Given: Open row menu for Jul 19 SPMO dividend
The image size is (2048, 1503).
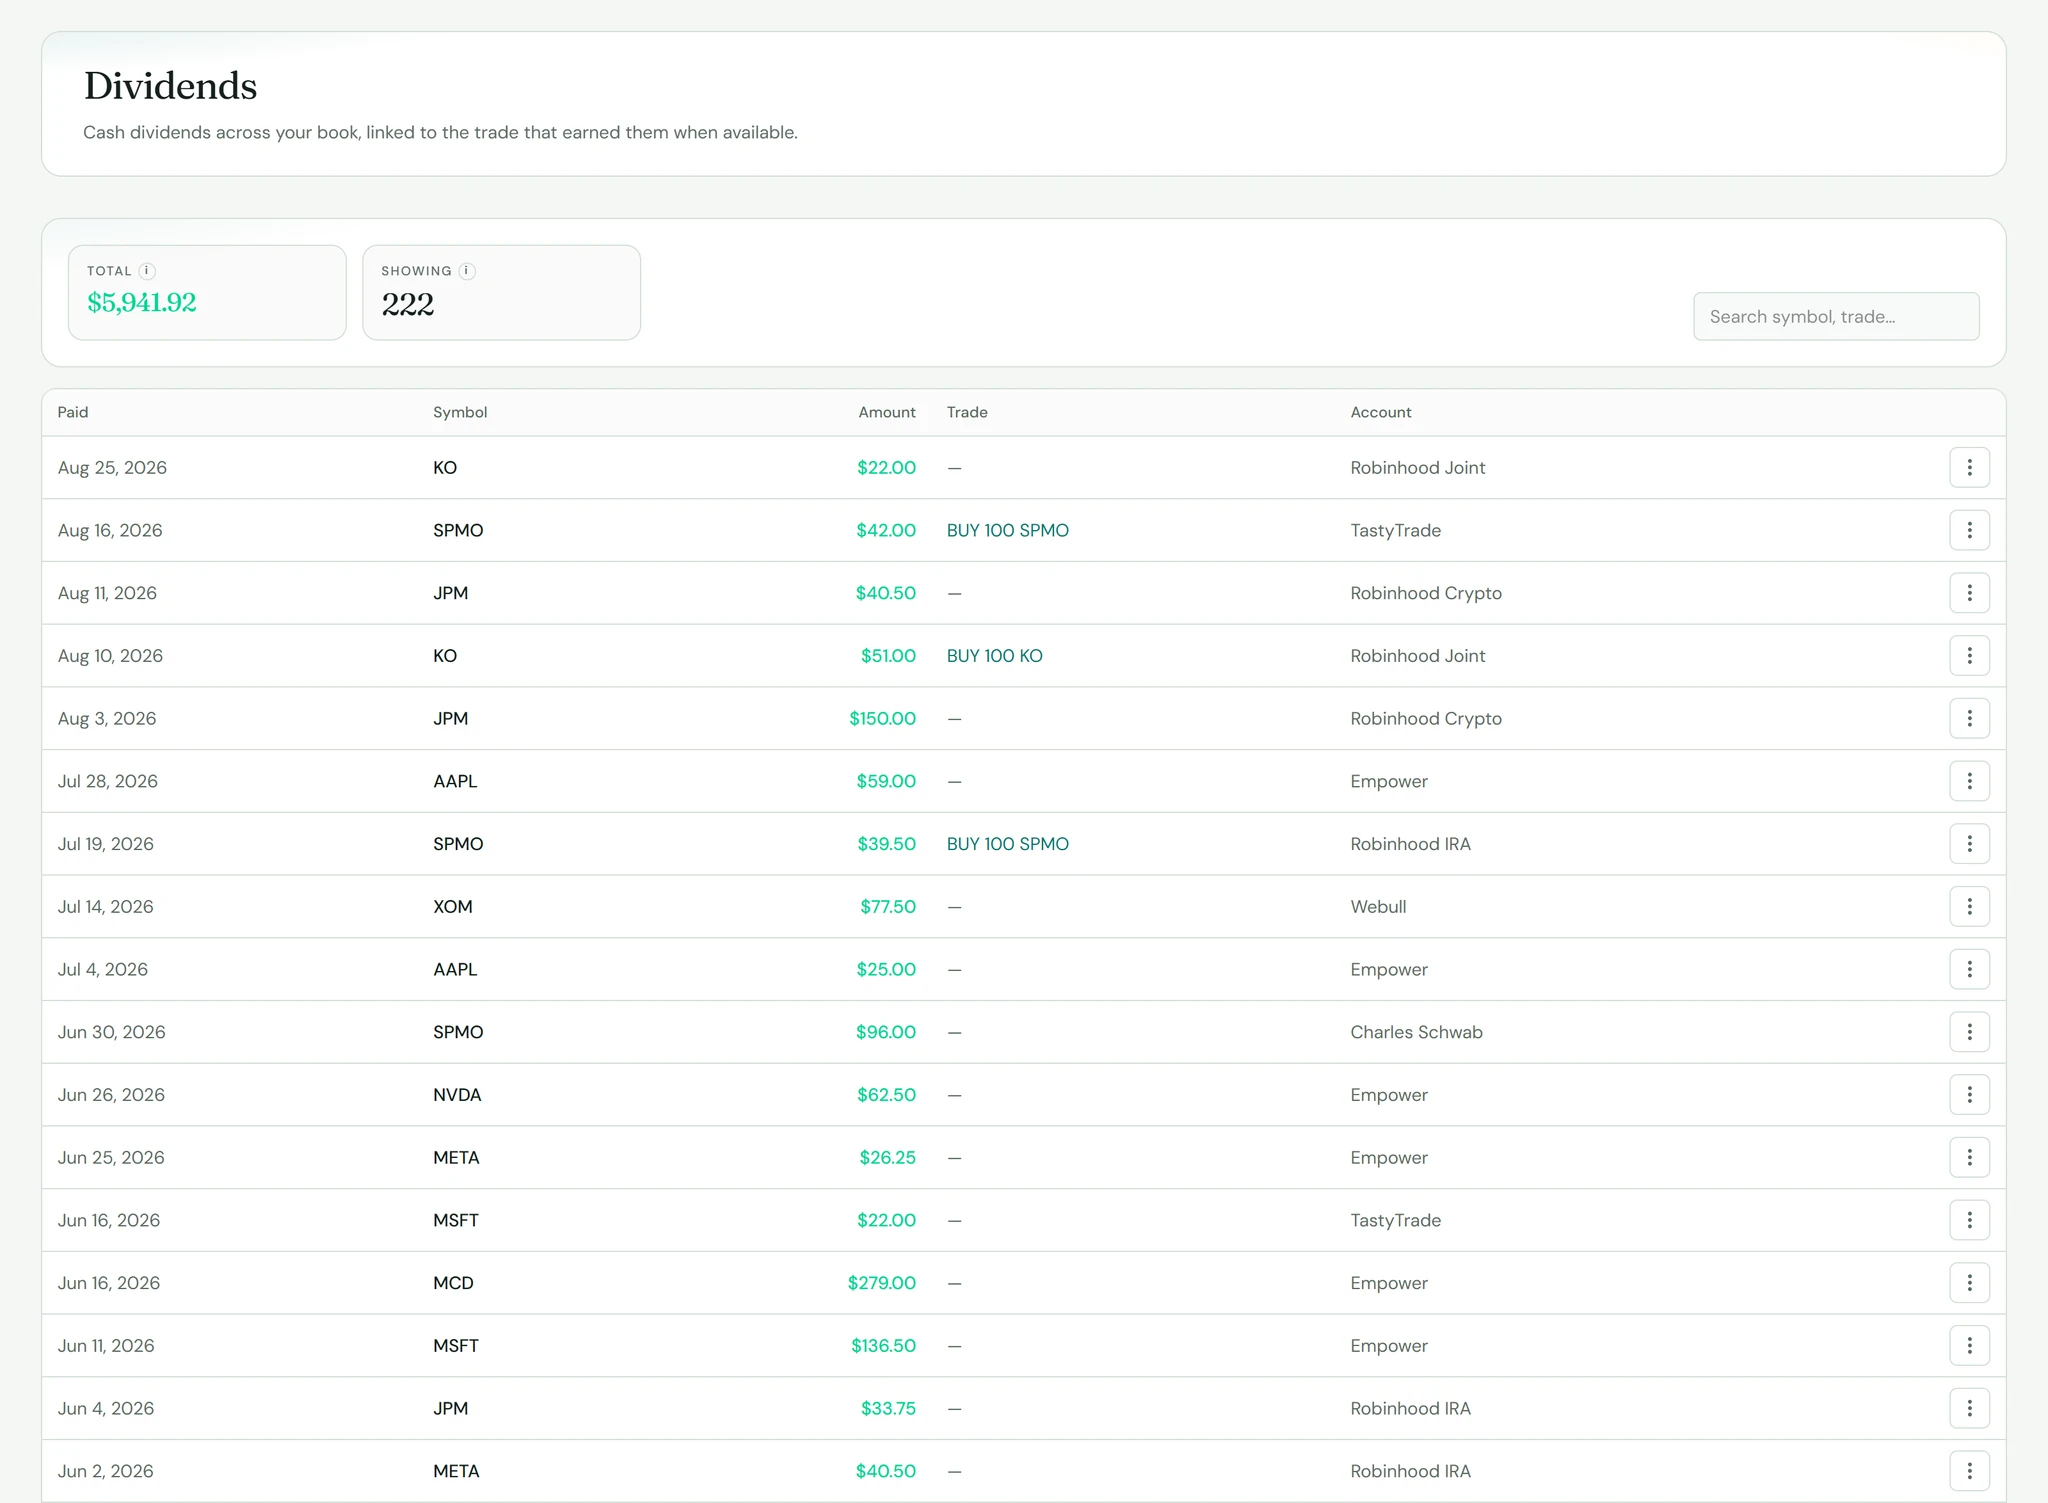Looking at the screenshot, I should click(1969, 844).
